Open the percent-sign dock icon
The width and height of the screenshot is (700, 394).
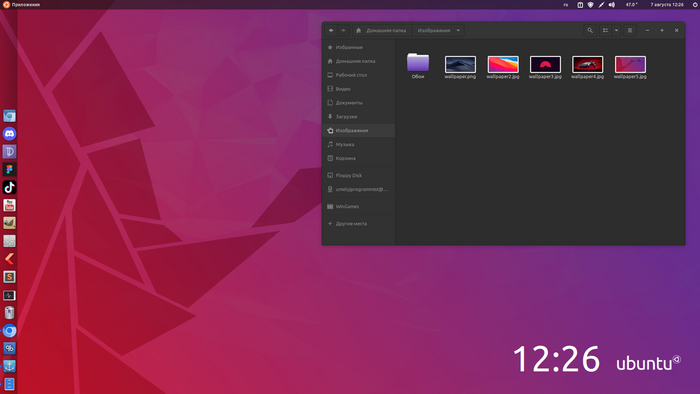(9, 348)
